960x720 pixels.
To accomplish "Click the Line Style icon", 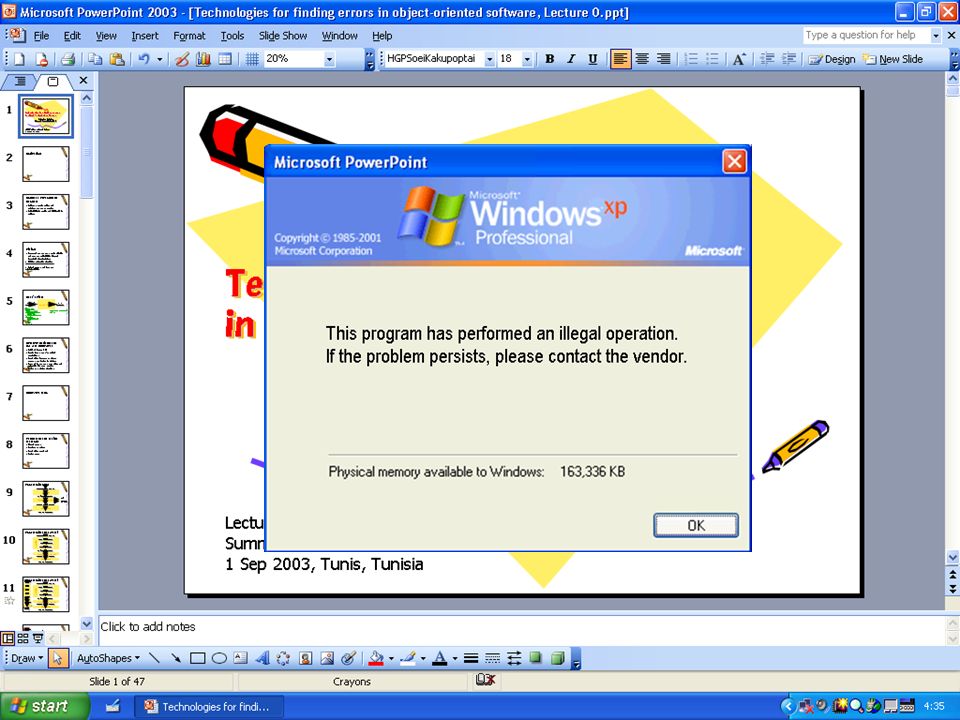I will (x=471, y=658).
